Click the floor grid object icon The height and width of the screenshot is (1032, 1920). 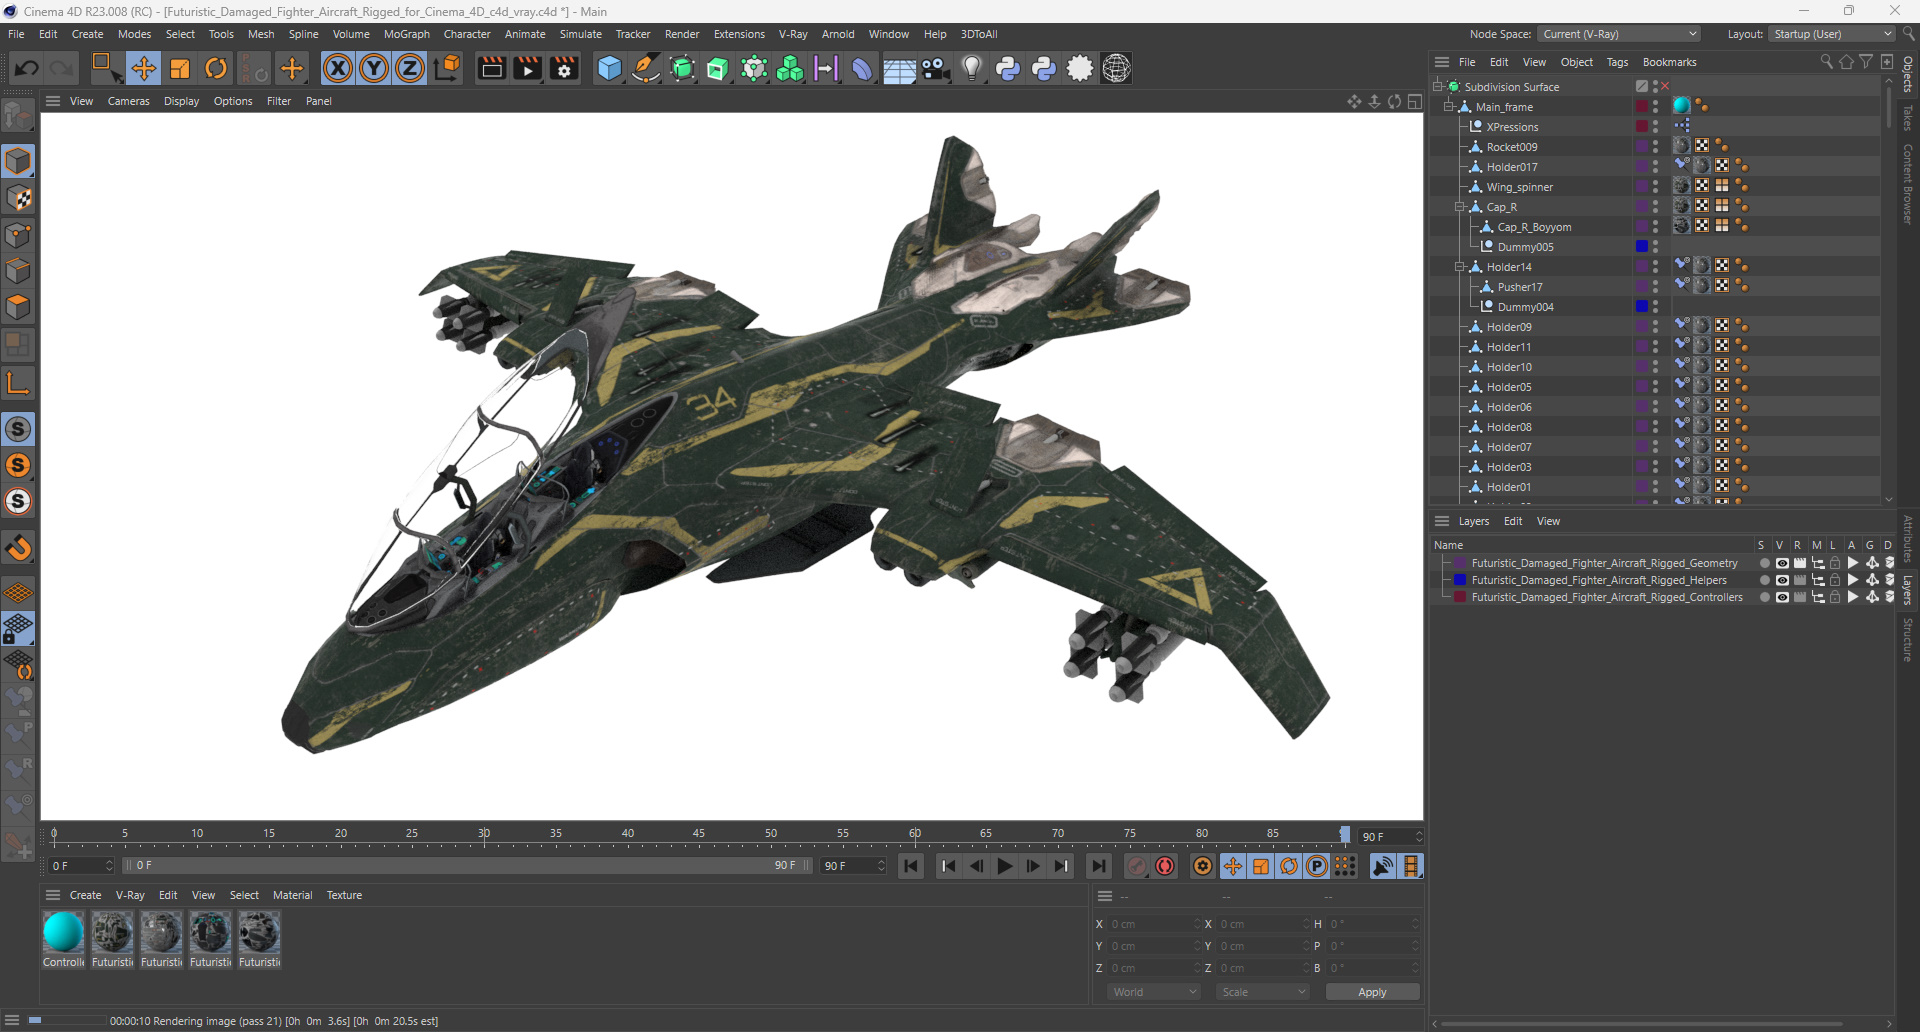(899, 68)
